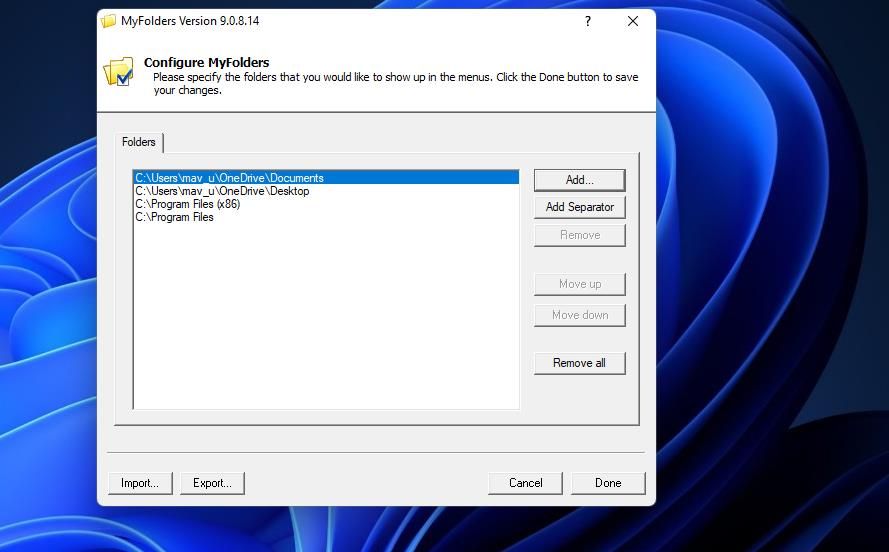Select the OneDrive\Documents folder entry

point(326,177)
